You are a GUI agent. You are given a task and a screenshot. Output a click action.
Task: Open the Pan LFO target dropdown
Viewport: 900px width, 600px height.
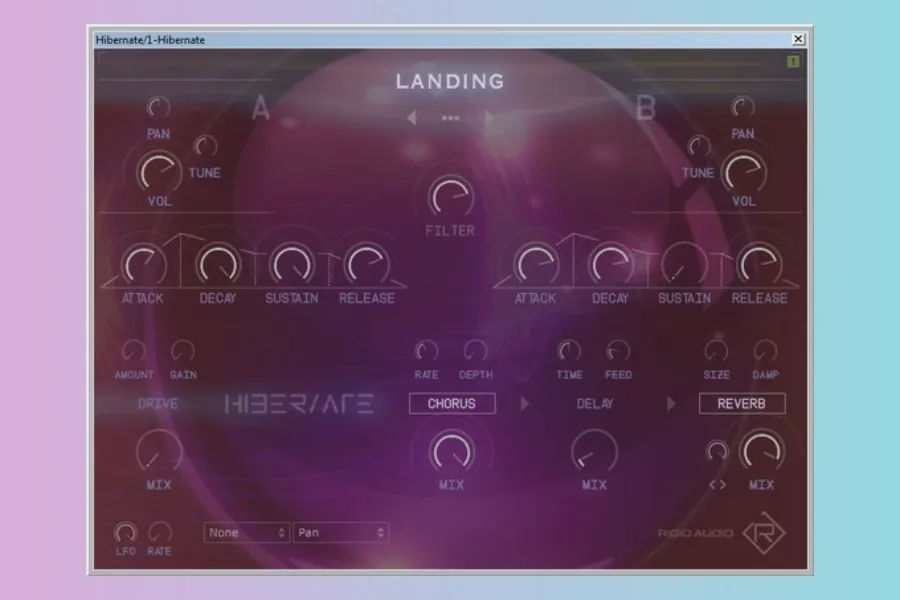(x=340, y=533)
